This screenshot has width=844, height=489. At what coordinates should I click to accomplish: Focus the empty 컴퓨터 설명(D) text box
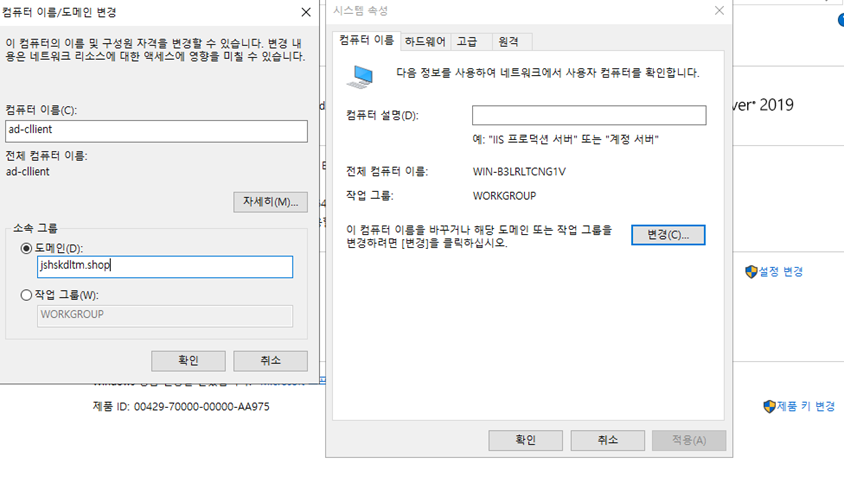pyautogui.click(x=589, y=116)
